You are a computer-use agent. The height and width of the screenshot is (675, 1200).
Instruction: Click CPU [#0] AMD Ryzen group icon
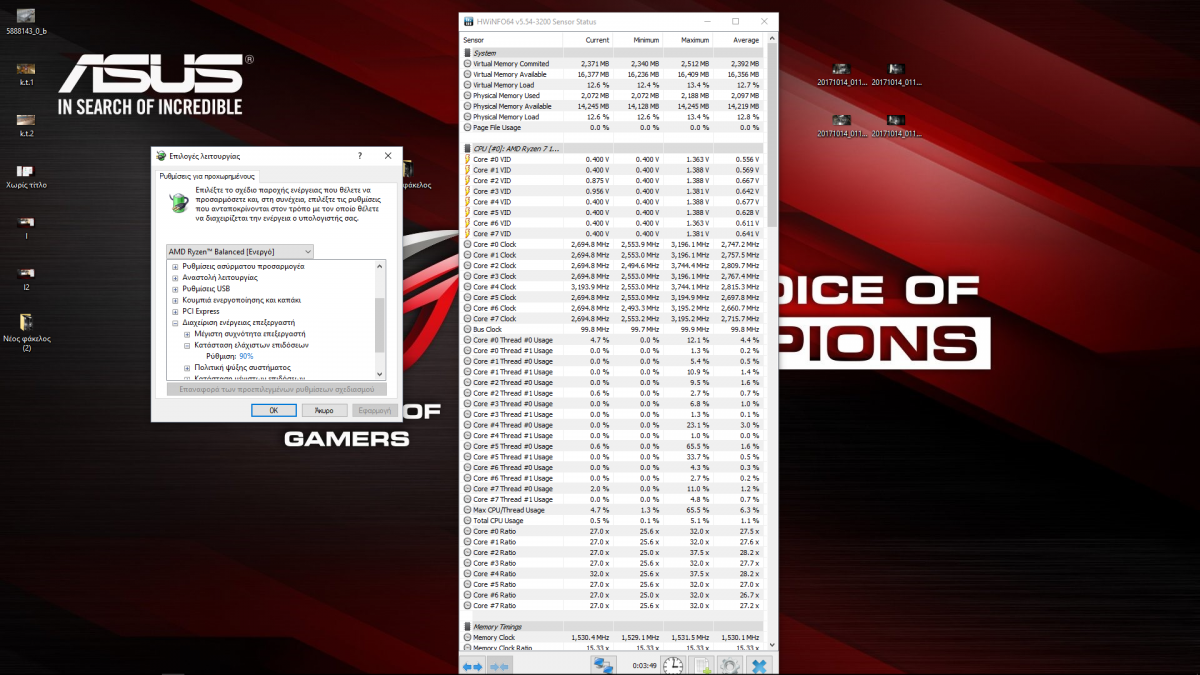(467, 148)
